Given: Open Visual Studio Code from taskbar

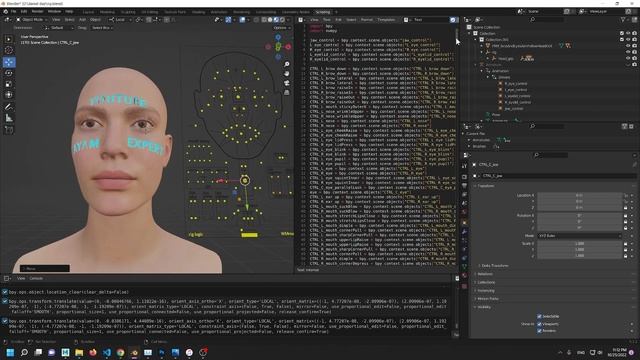Looking at the screenshot, I should point(107,352).
